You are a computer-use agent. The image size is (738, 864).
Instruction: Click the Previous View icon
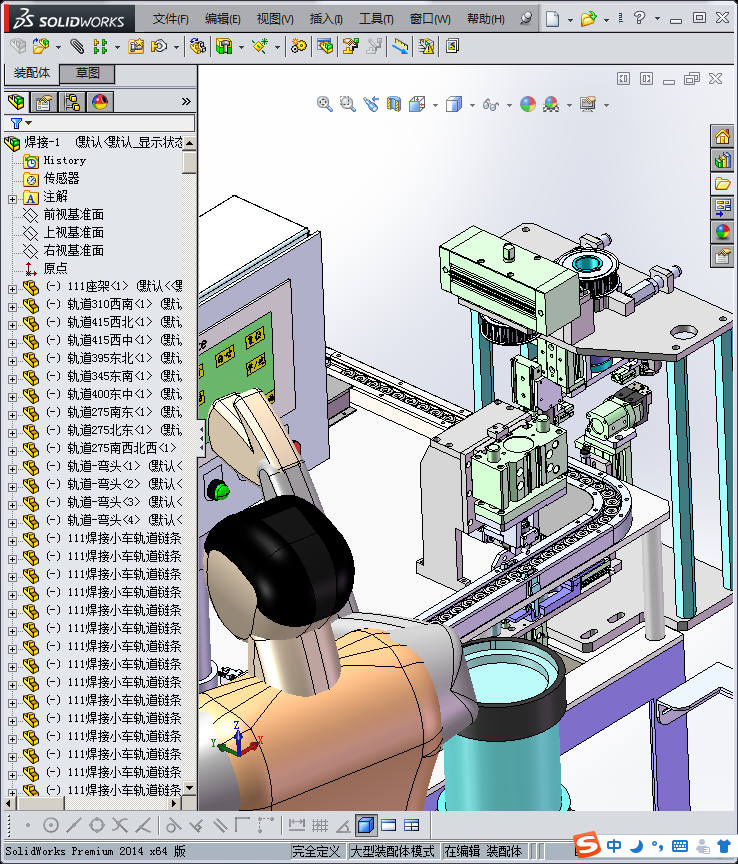(370, 104)
